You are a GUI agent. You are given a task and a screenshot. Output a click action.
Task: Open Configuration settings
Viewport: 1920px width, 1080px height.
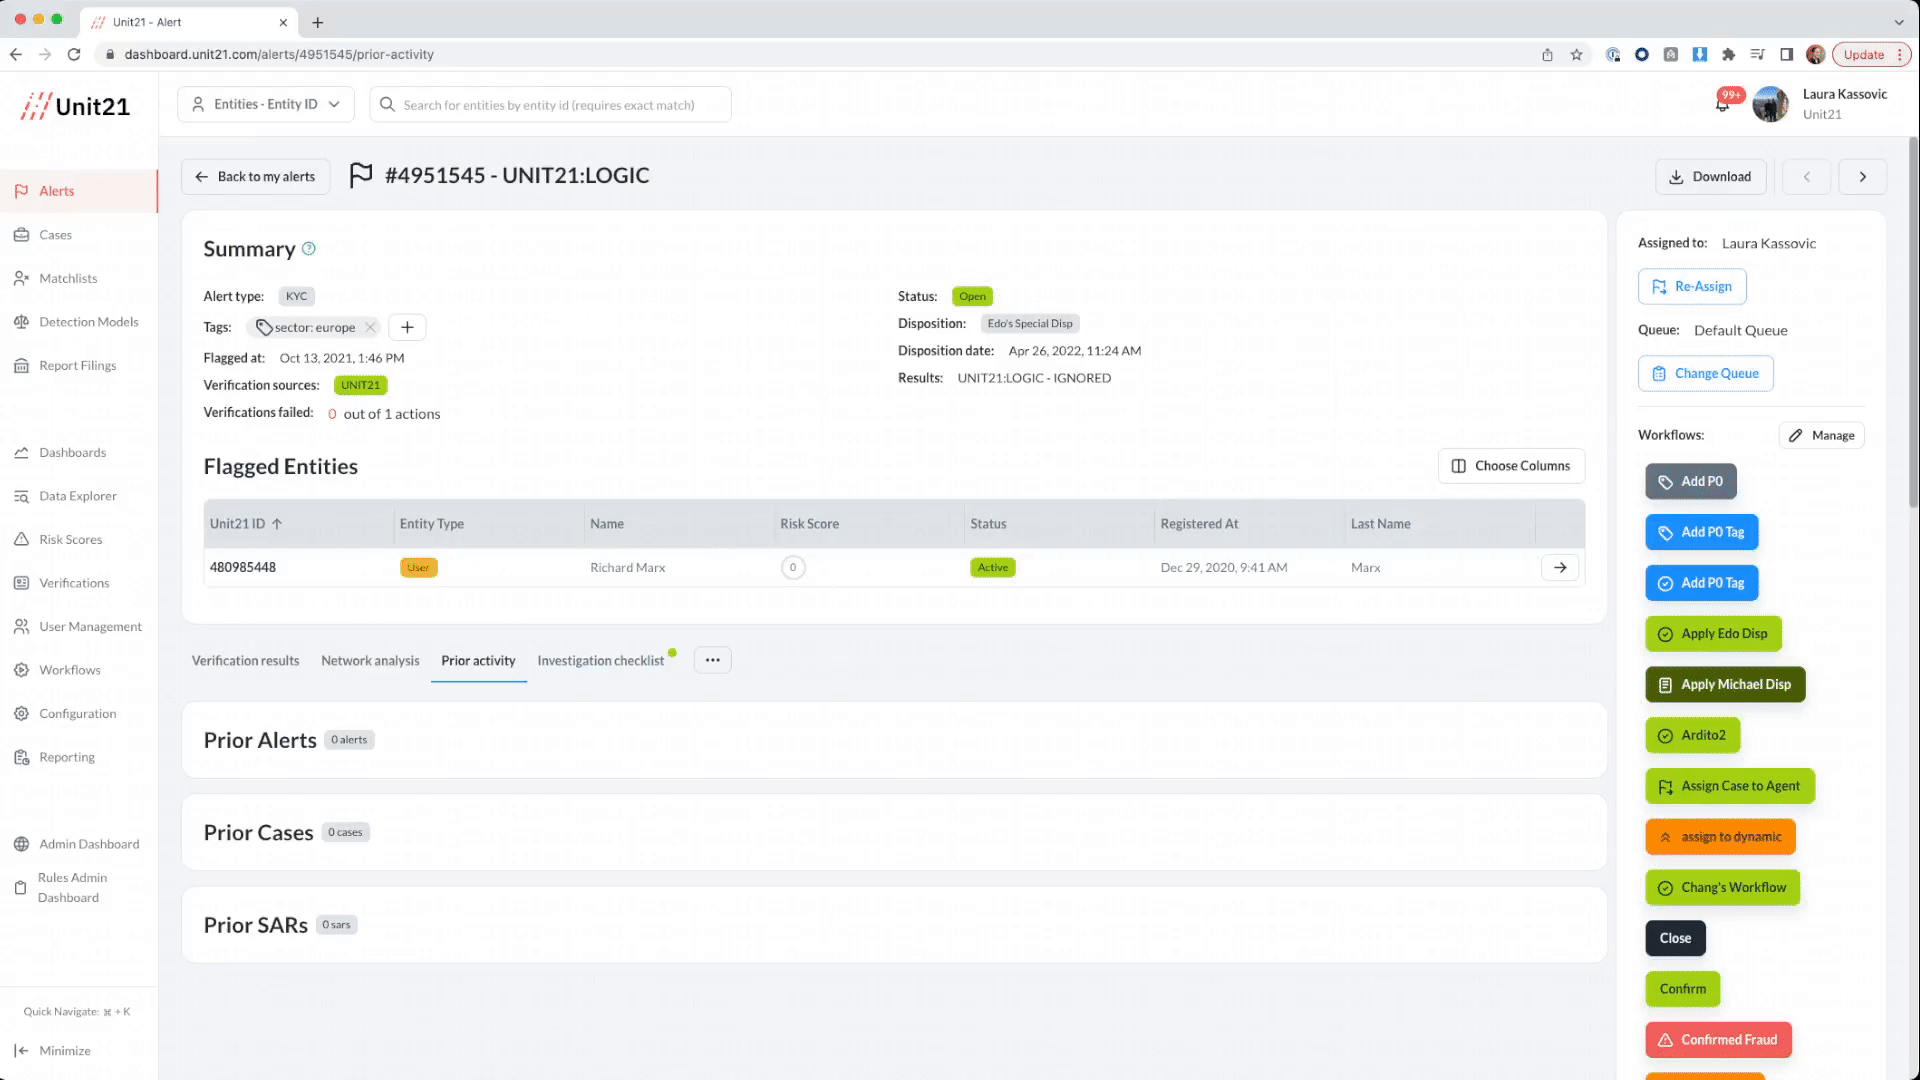pos(77,714)
